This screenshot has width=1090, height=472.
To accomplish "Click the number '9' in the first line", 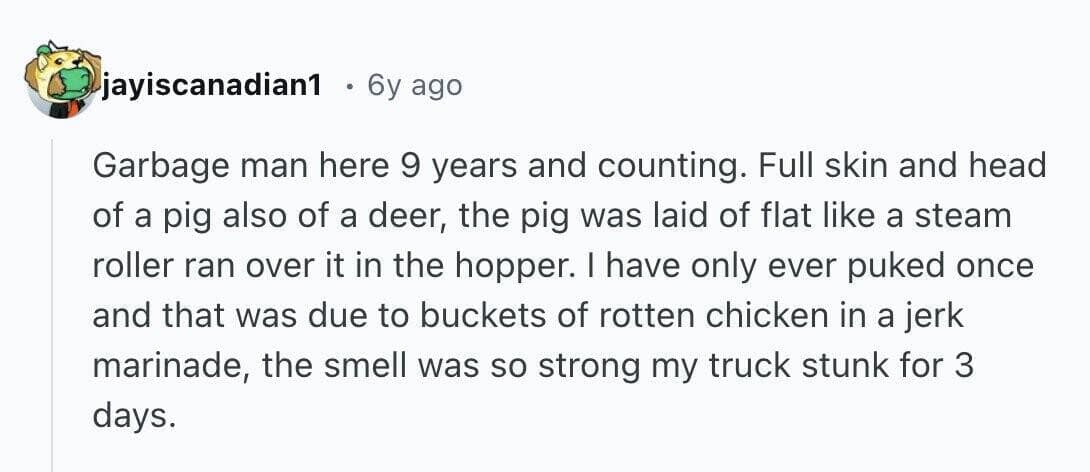I will 407,166.
